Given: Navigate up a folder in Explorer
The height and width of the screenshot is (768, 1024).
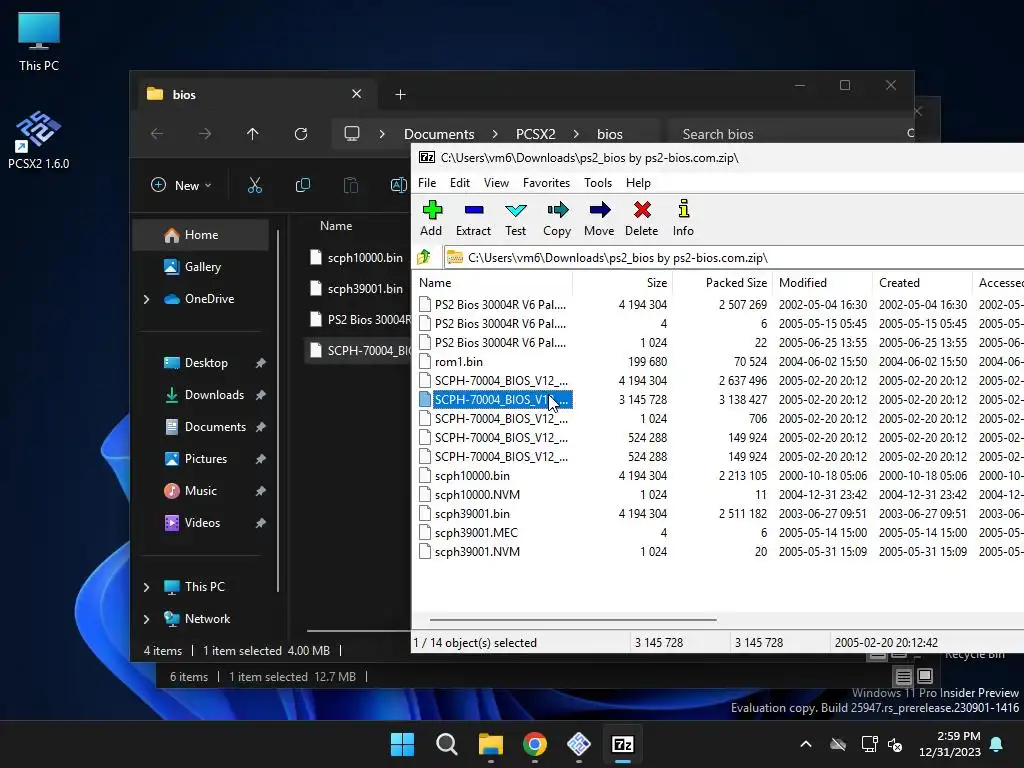Looking at the screenshot, I should [253, 134].
